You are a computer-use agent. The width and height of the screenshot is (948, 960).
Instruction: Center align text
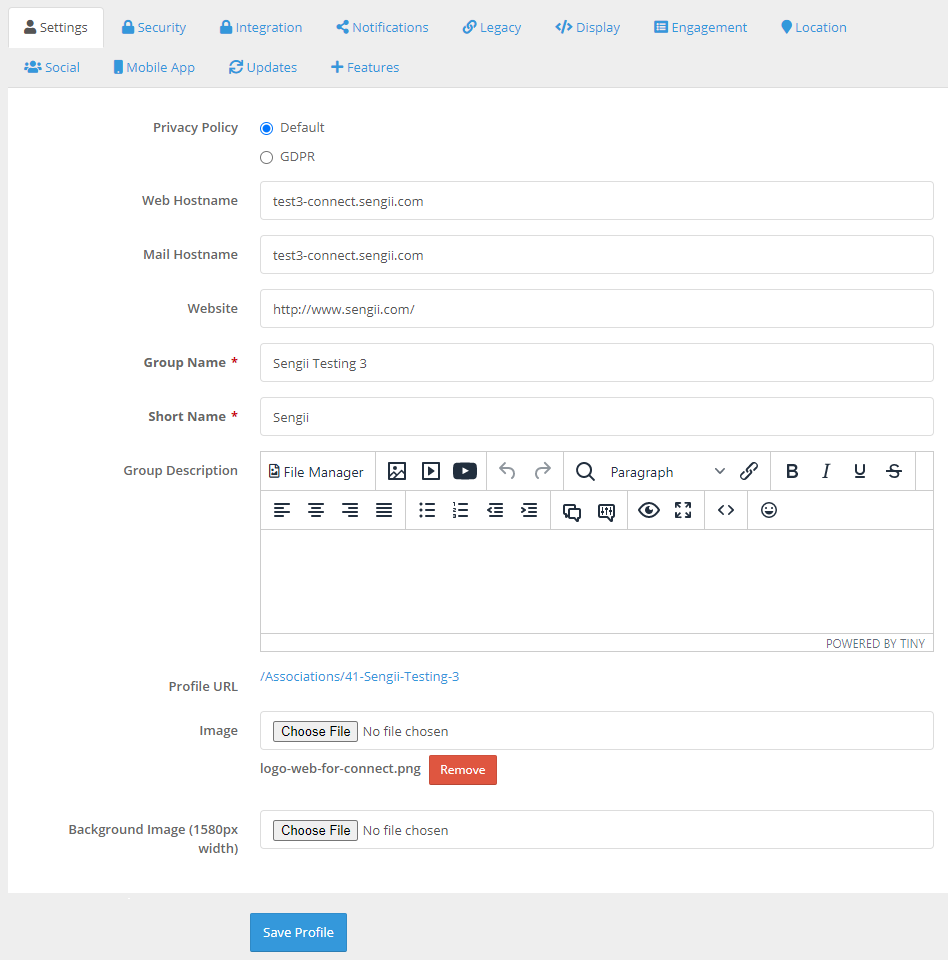tap(316, 510)
